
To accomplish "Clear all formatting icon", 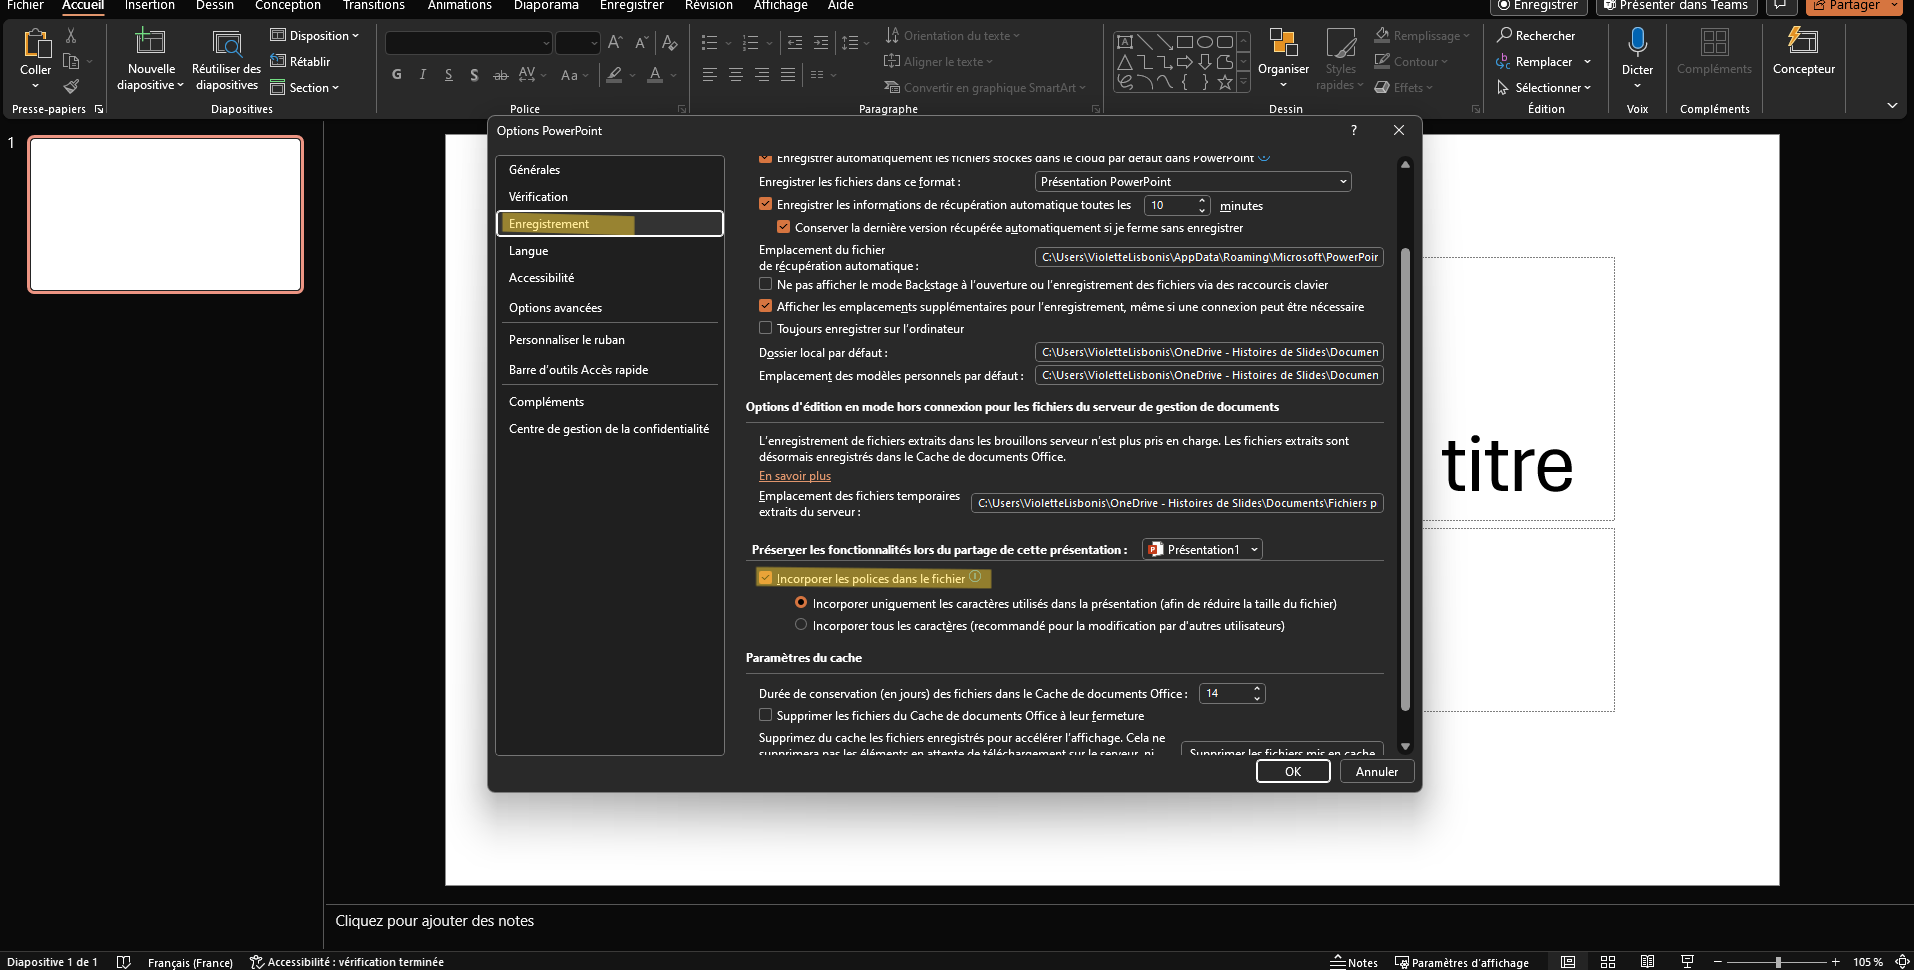I will [x=669, y=42].
